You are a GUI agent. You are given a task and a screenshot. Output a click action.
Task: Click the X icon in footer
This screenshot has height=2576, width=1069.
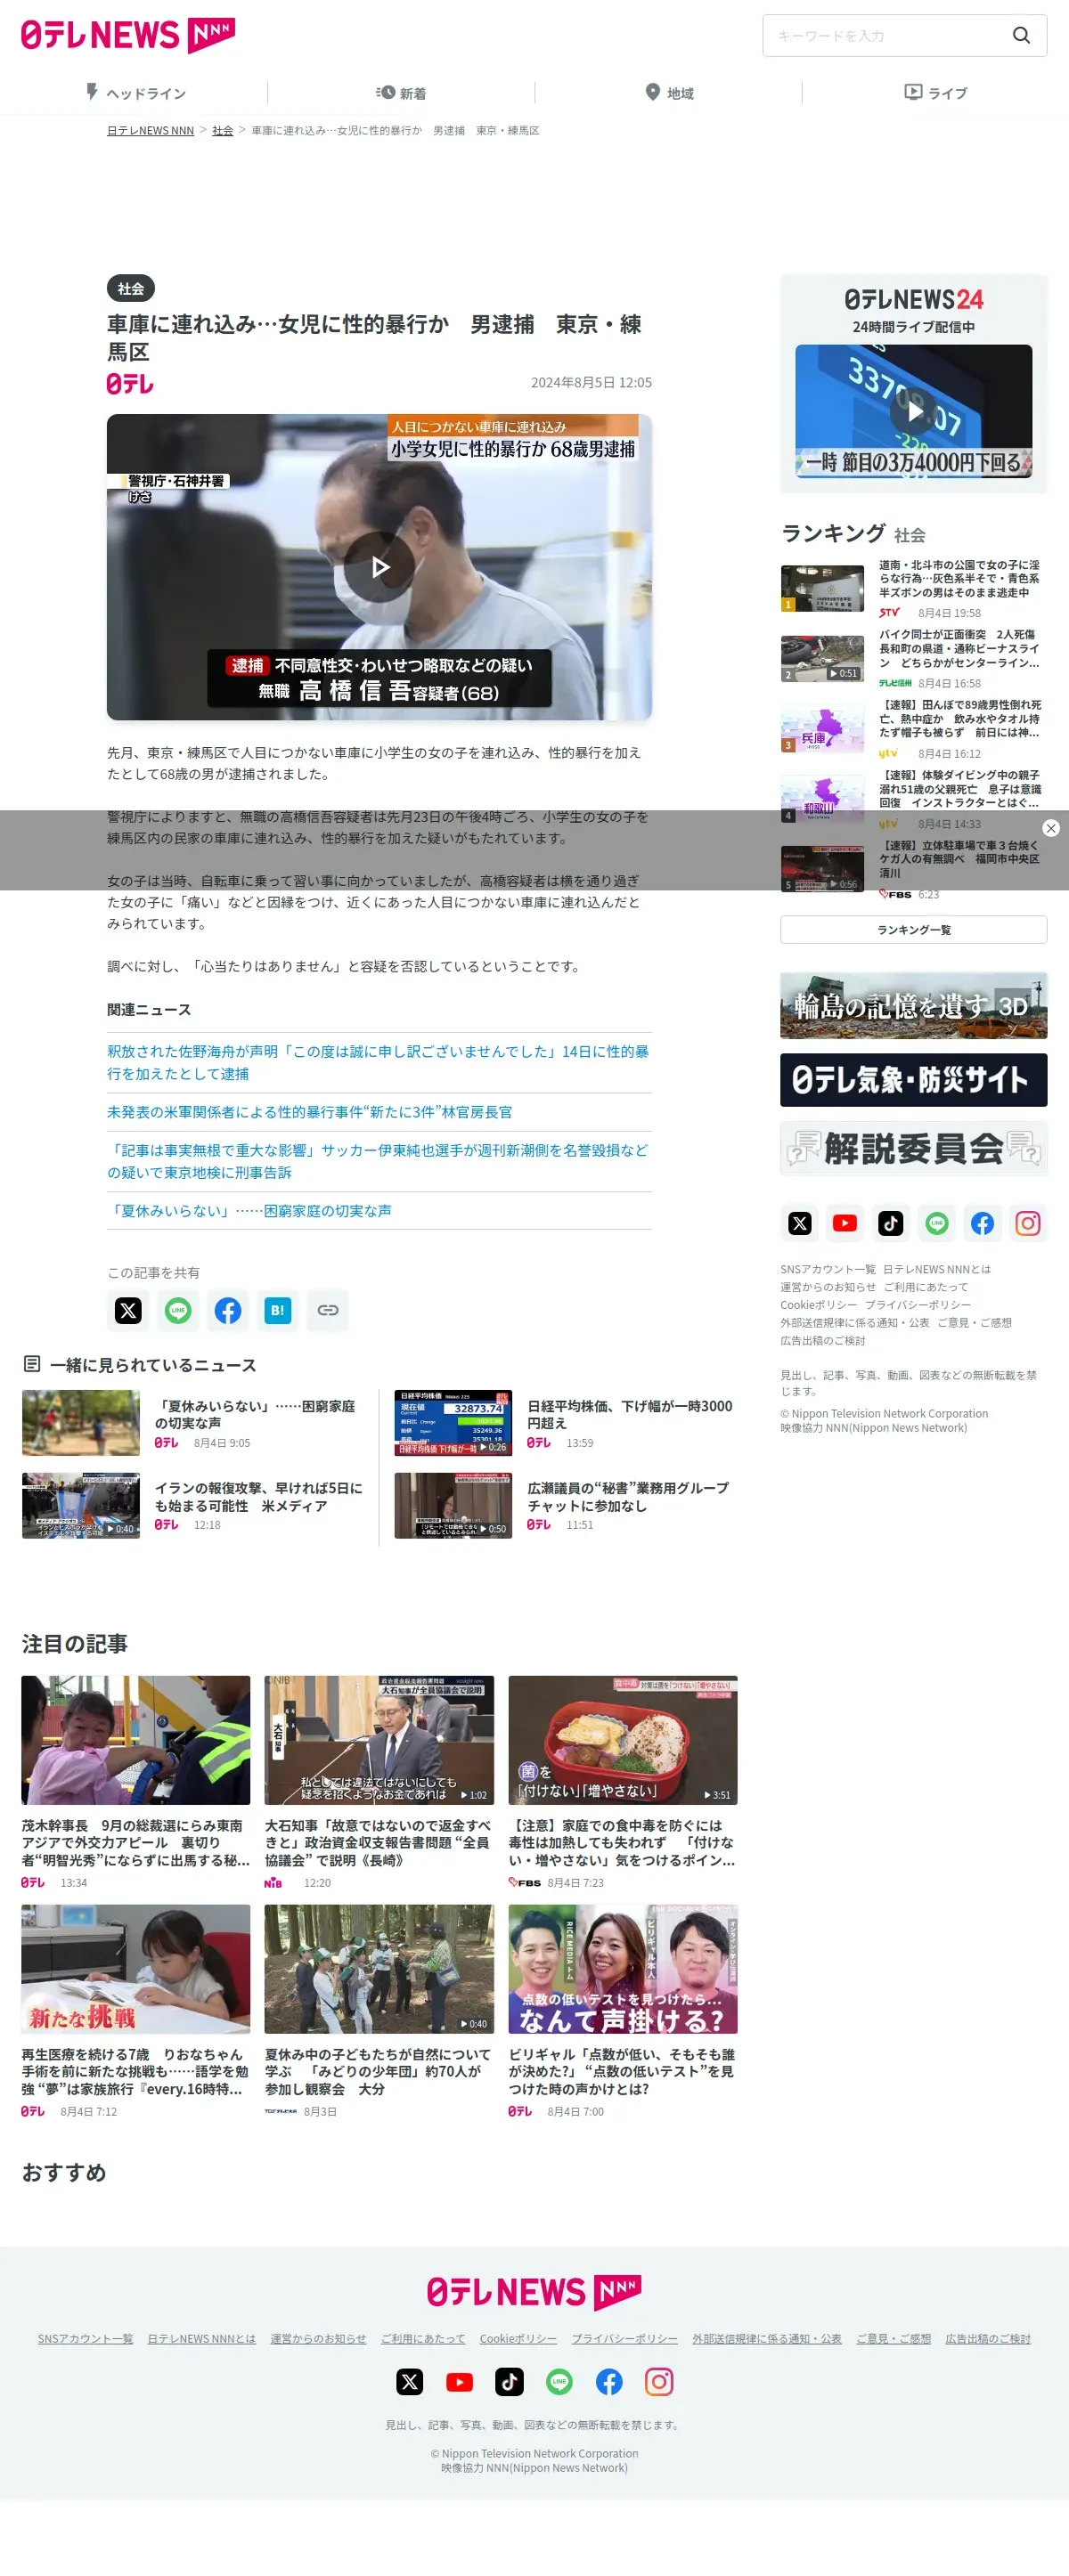[410, 2382]
